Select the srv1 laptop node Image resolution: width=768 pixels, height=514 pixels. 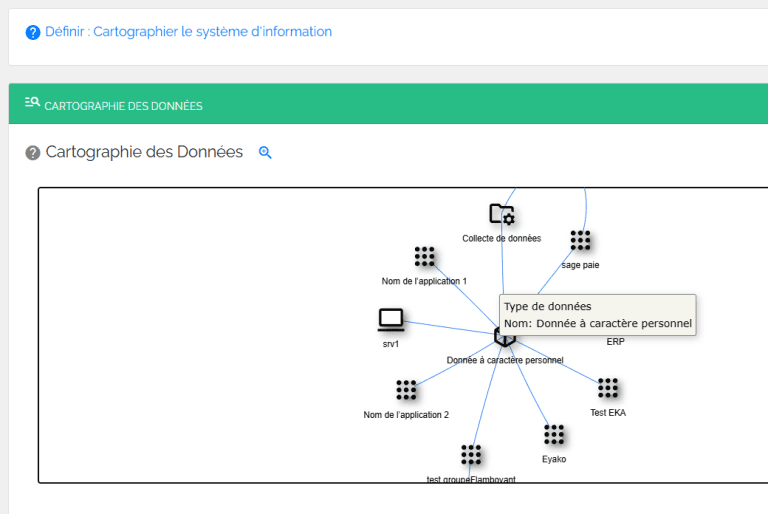391,320
